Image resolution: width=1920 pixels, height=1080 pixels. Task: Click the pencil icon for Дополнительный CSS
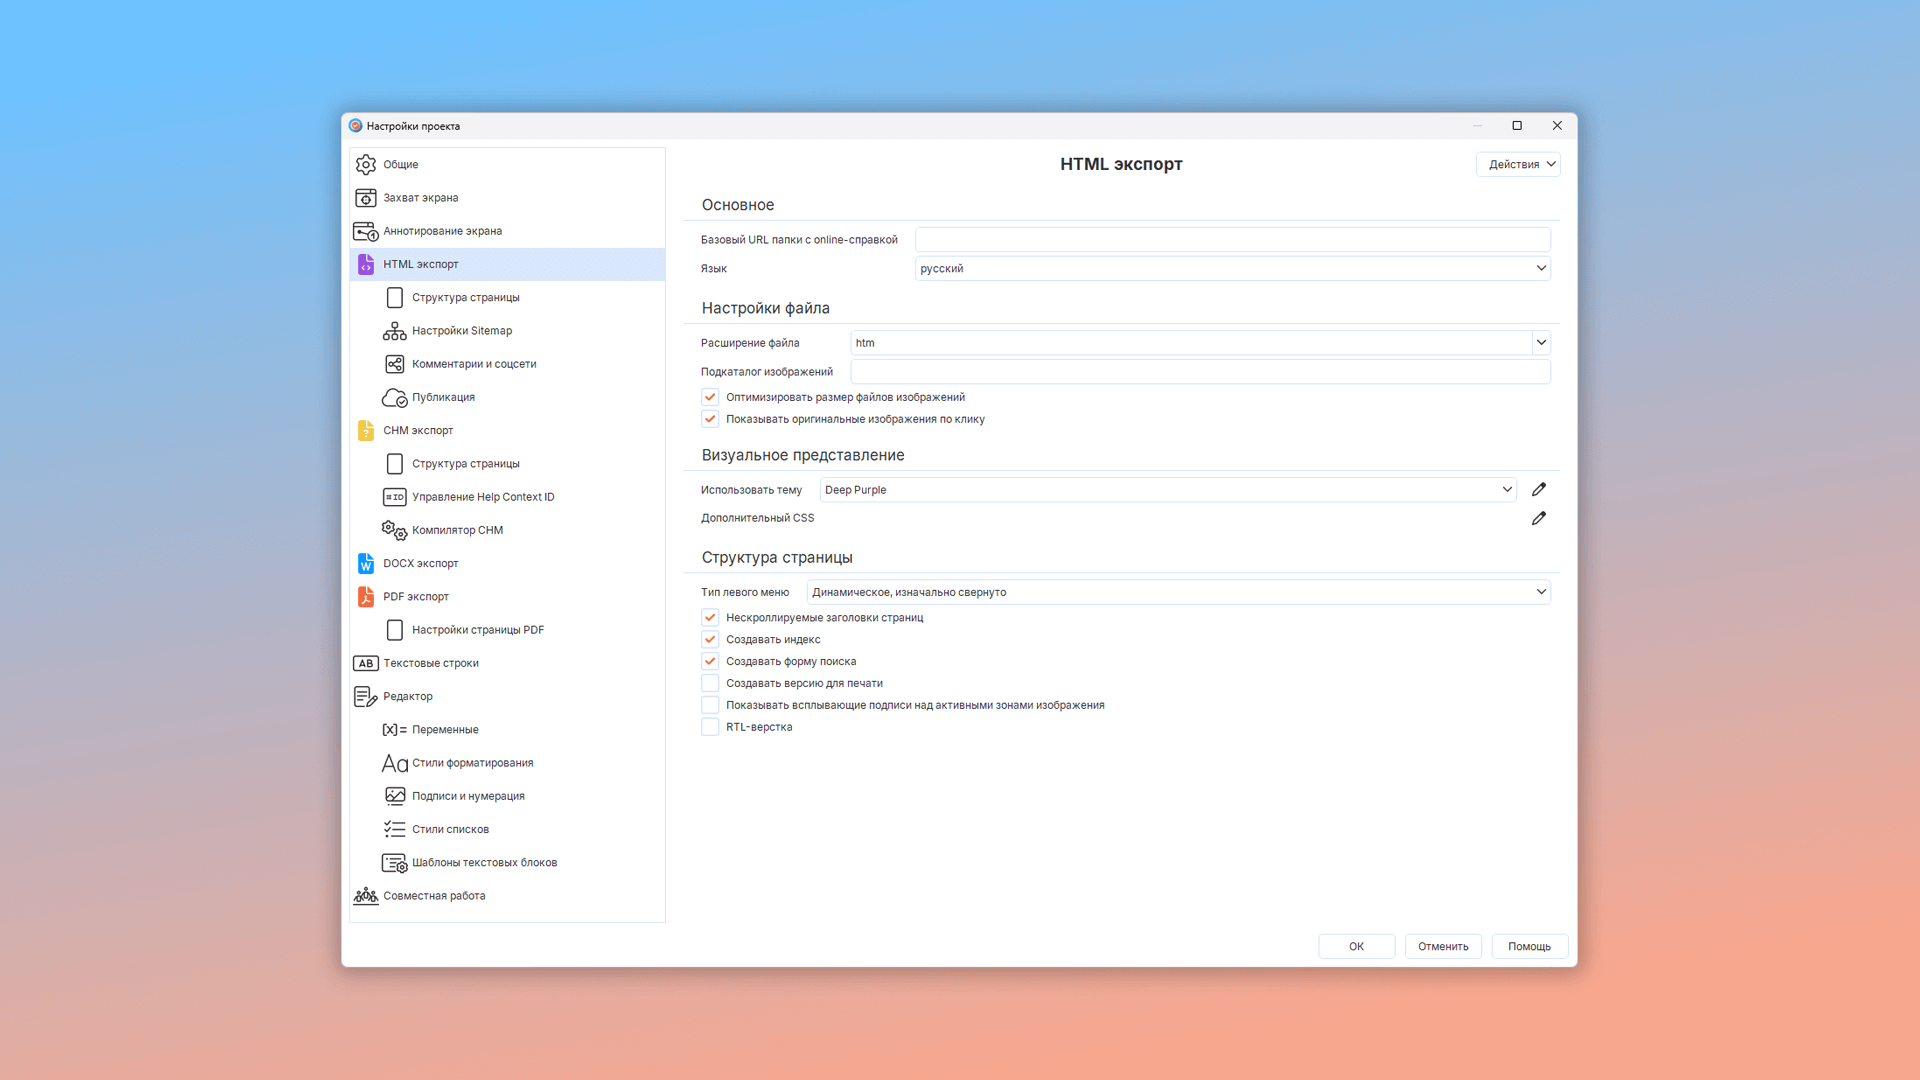(1538, 518)
